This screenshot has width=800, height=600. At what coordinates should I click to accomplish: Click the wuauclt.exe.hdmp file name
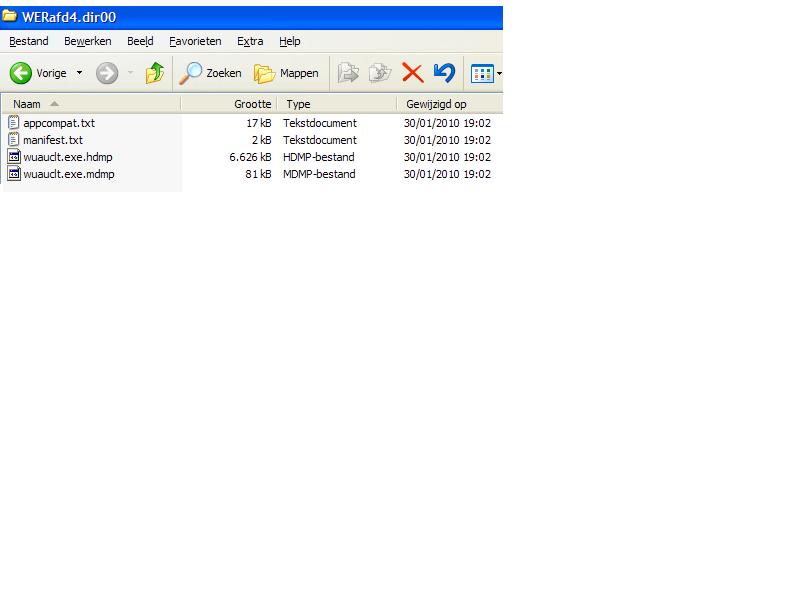68,157
